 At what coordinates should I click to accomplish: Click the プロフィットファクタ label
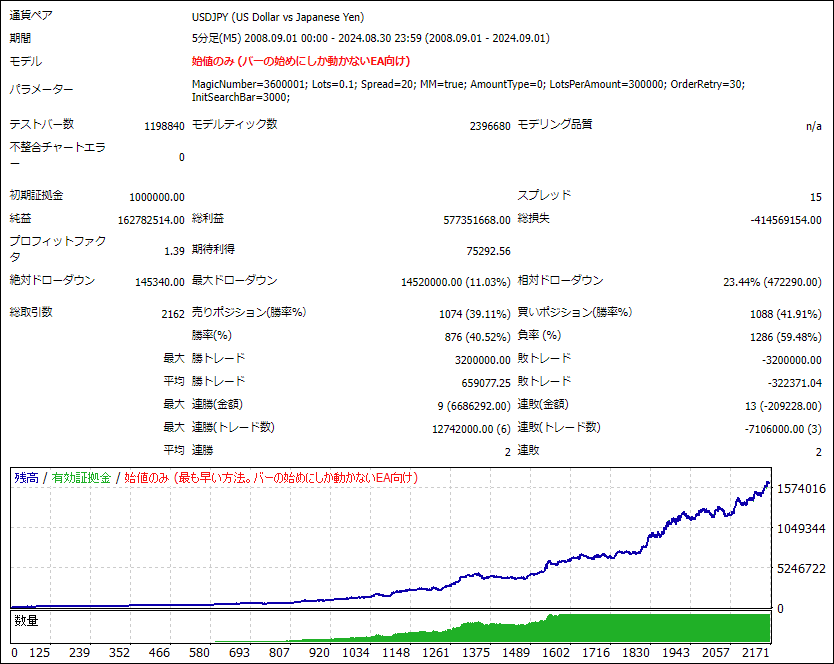[57, 249]
